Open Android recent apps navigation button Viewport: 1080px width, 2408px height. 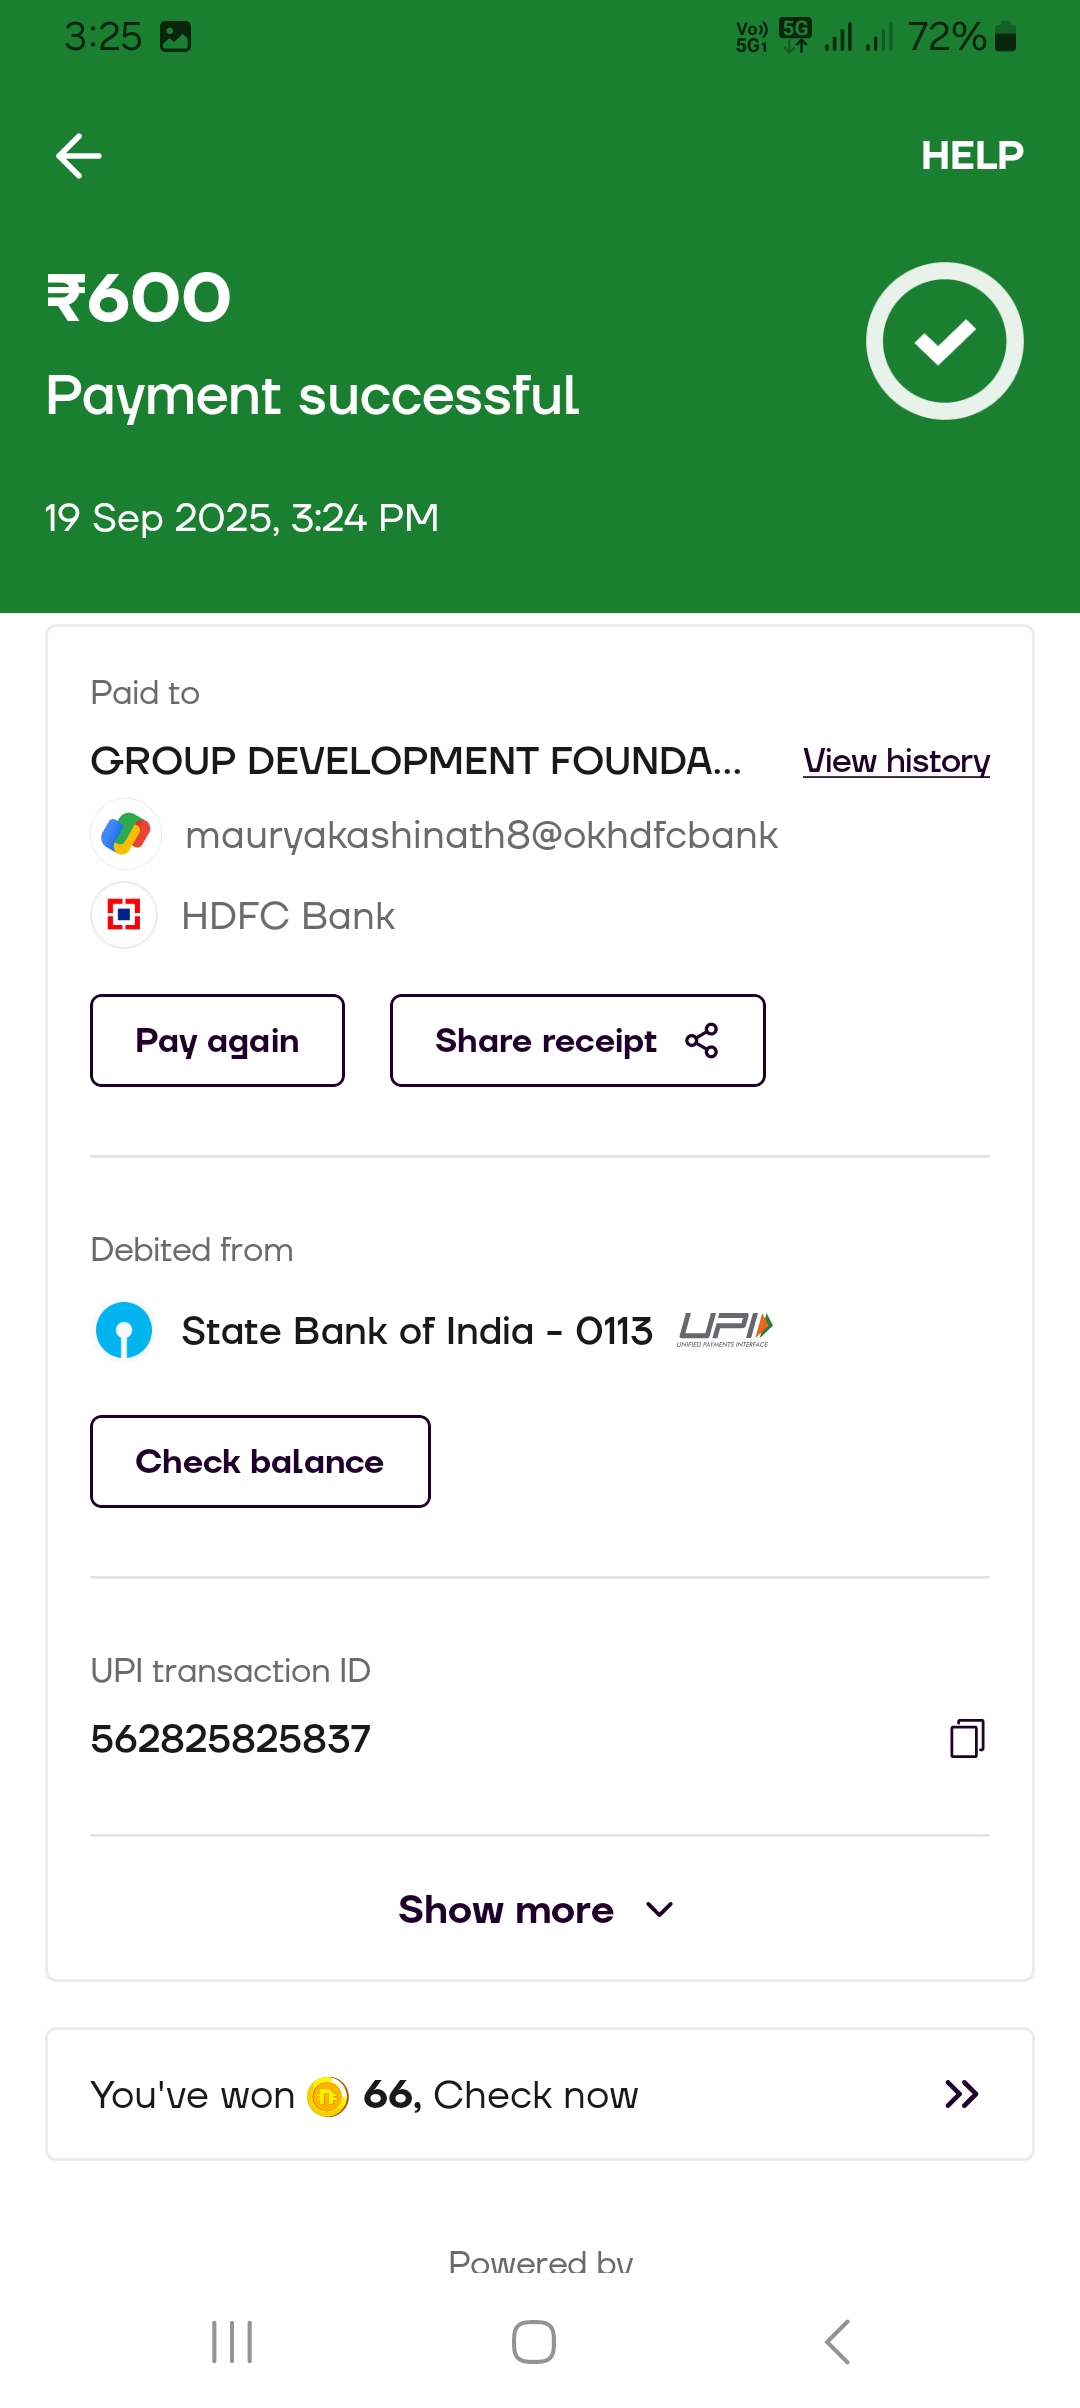232,2342
